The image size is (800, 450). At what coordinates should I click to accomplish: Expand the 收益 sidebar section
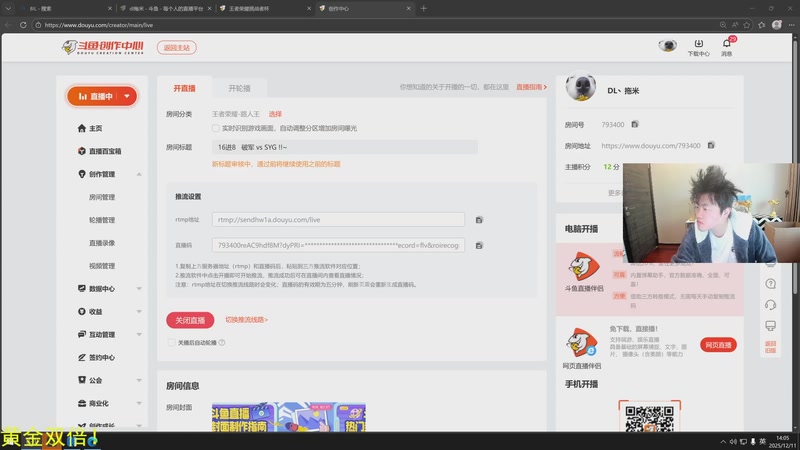(x=139, y=312)
